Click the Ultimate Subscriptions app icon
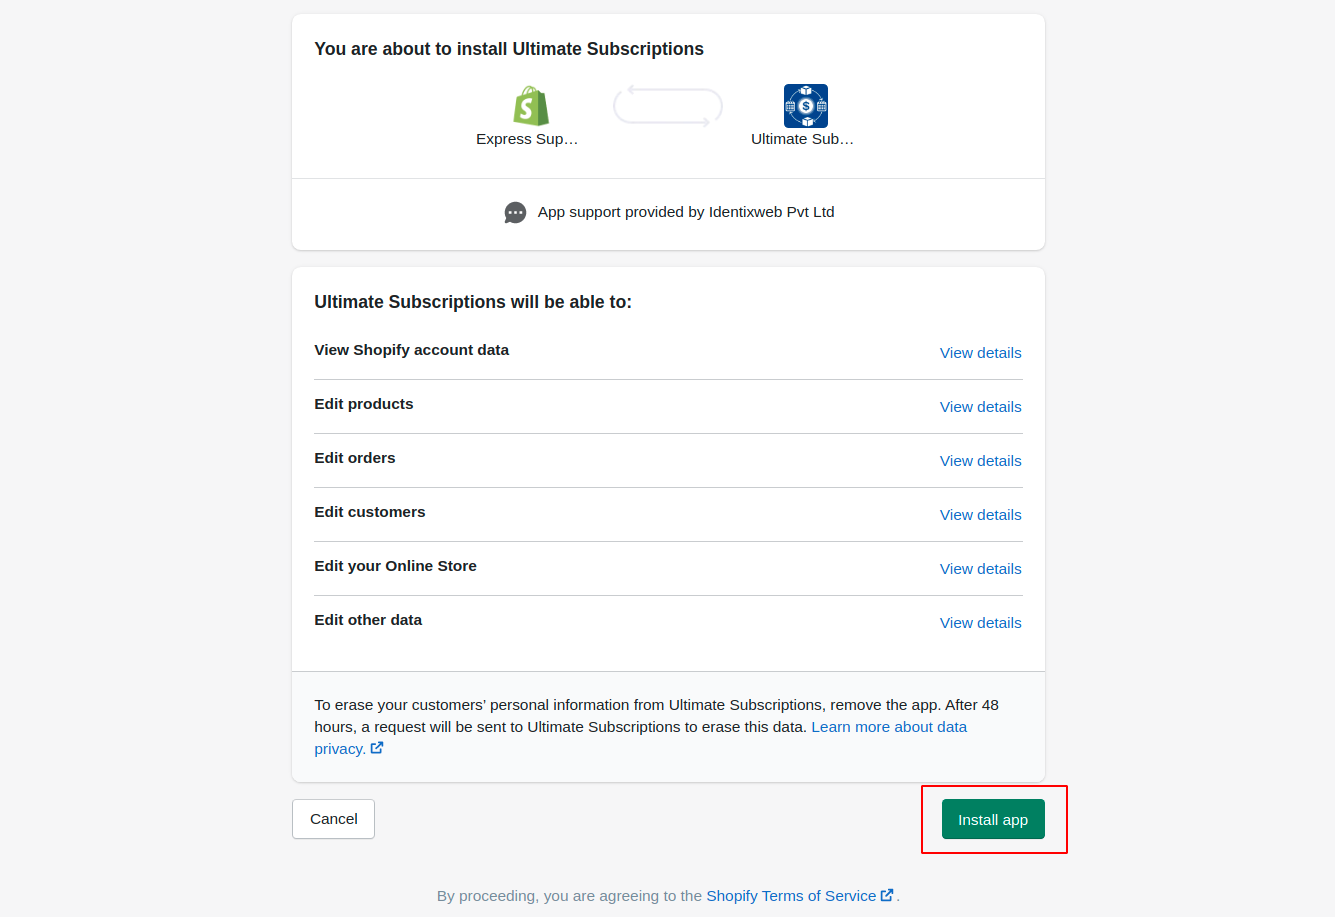The width and height of the screenshot is (1335, 917). (805, 106)
